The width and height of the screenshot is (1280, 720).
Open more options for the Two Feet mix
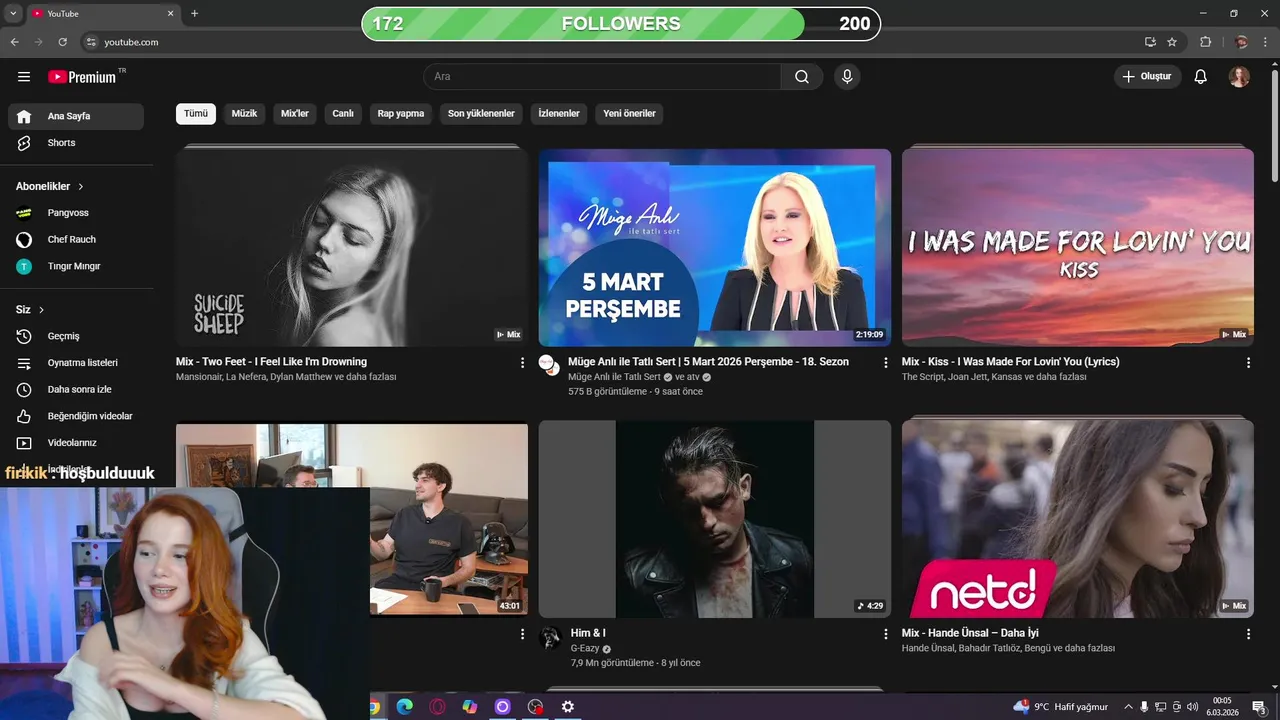pos(522,363)
